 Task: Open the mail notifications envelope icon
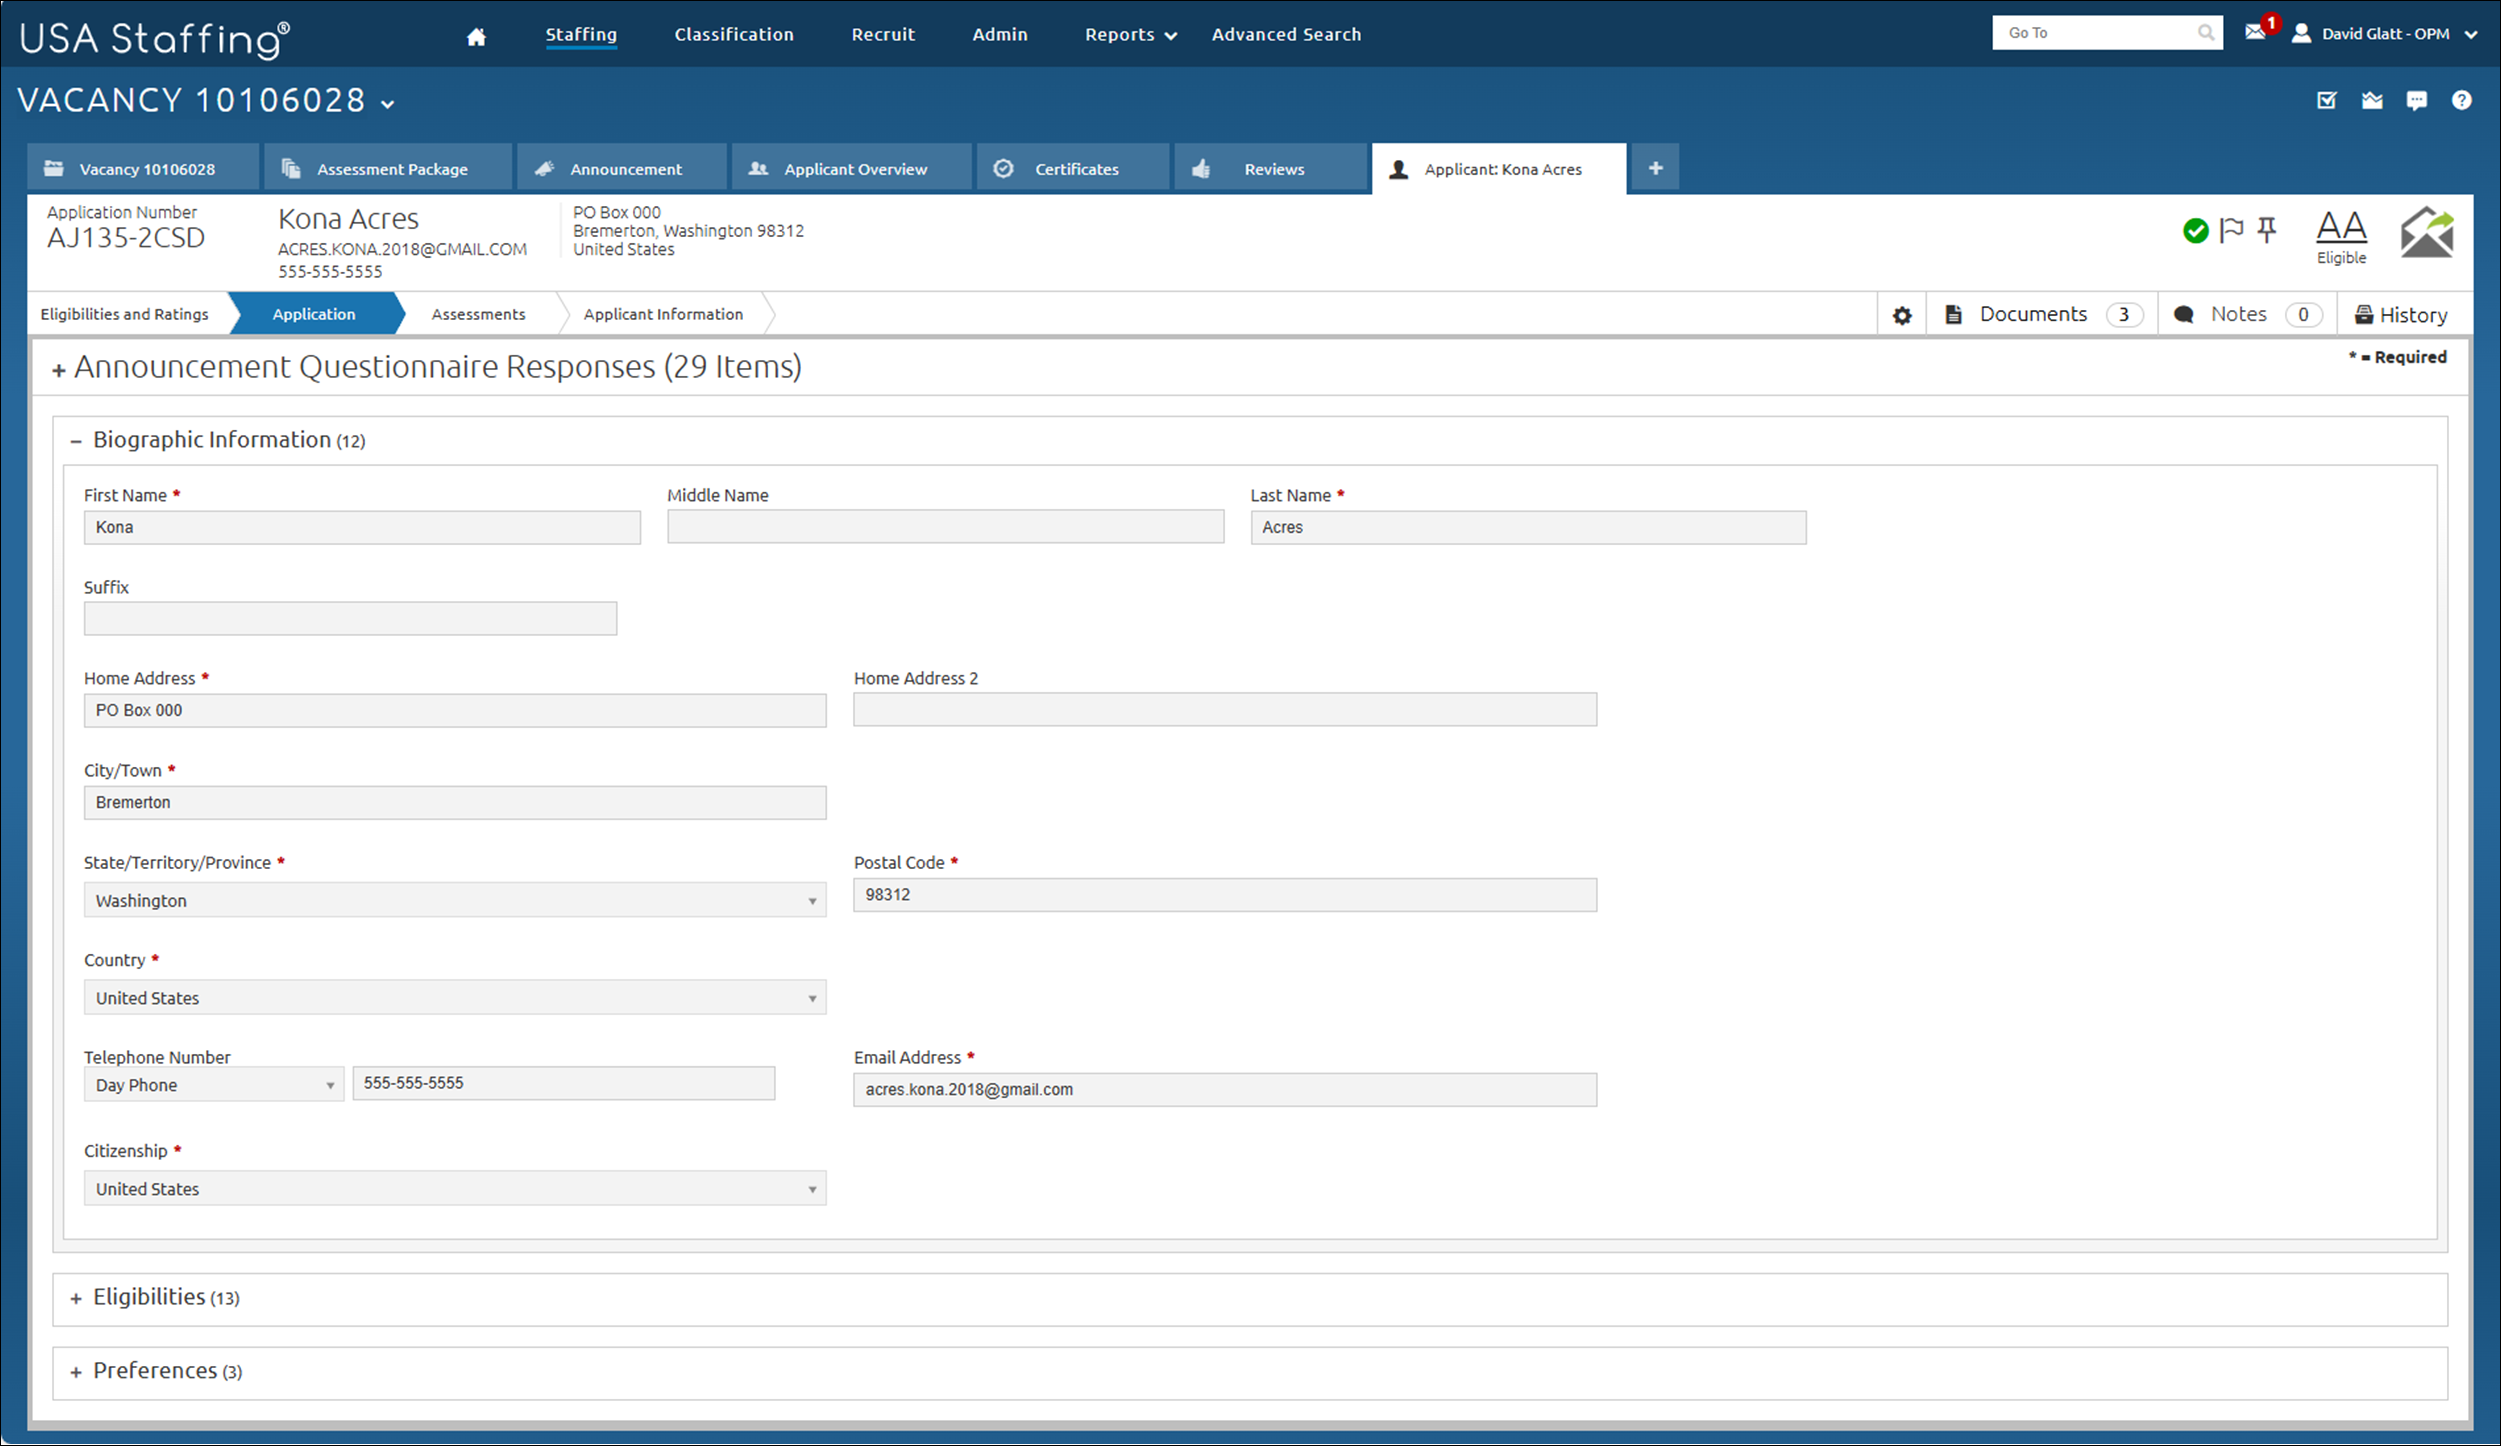click(2254, 33)
